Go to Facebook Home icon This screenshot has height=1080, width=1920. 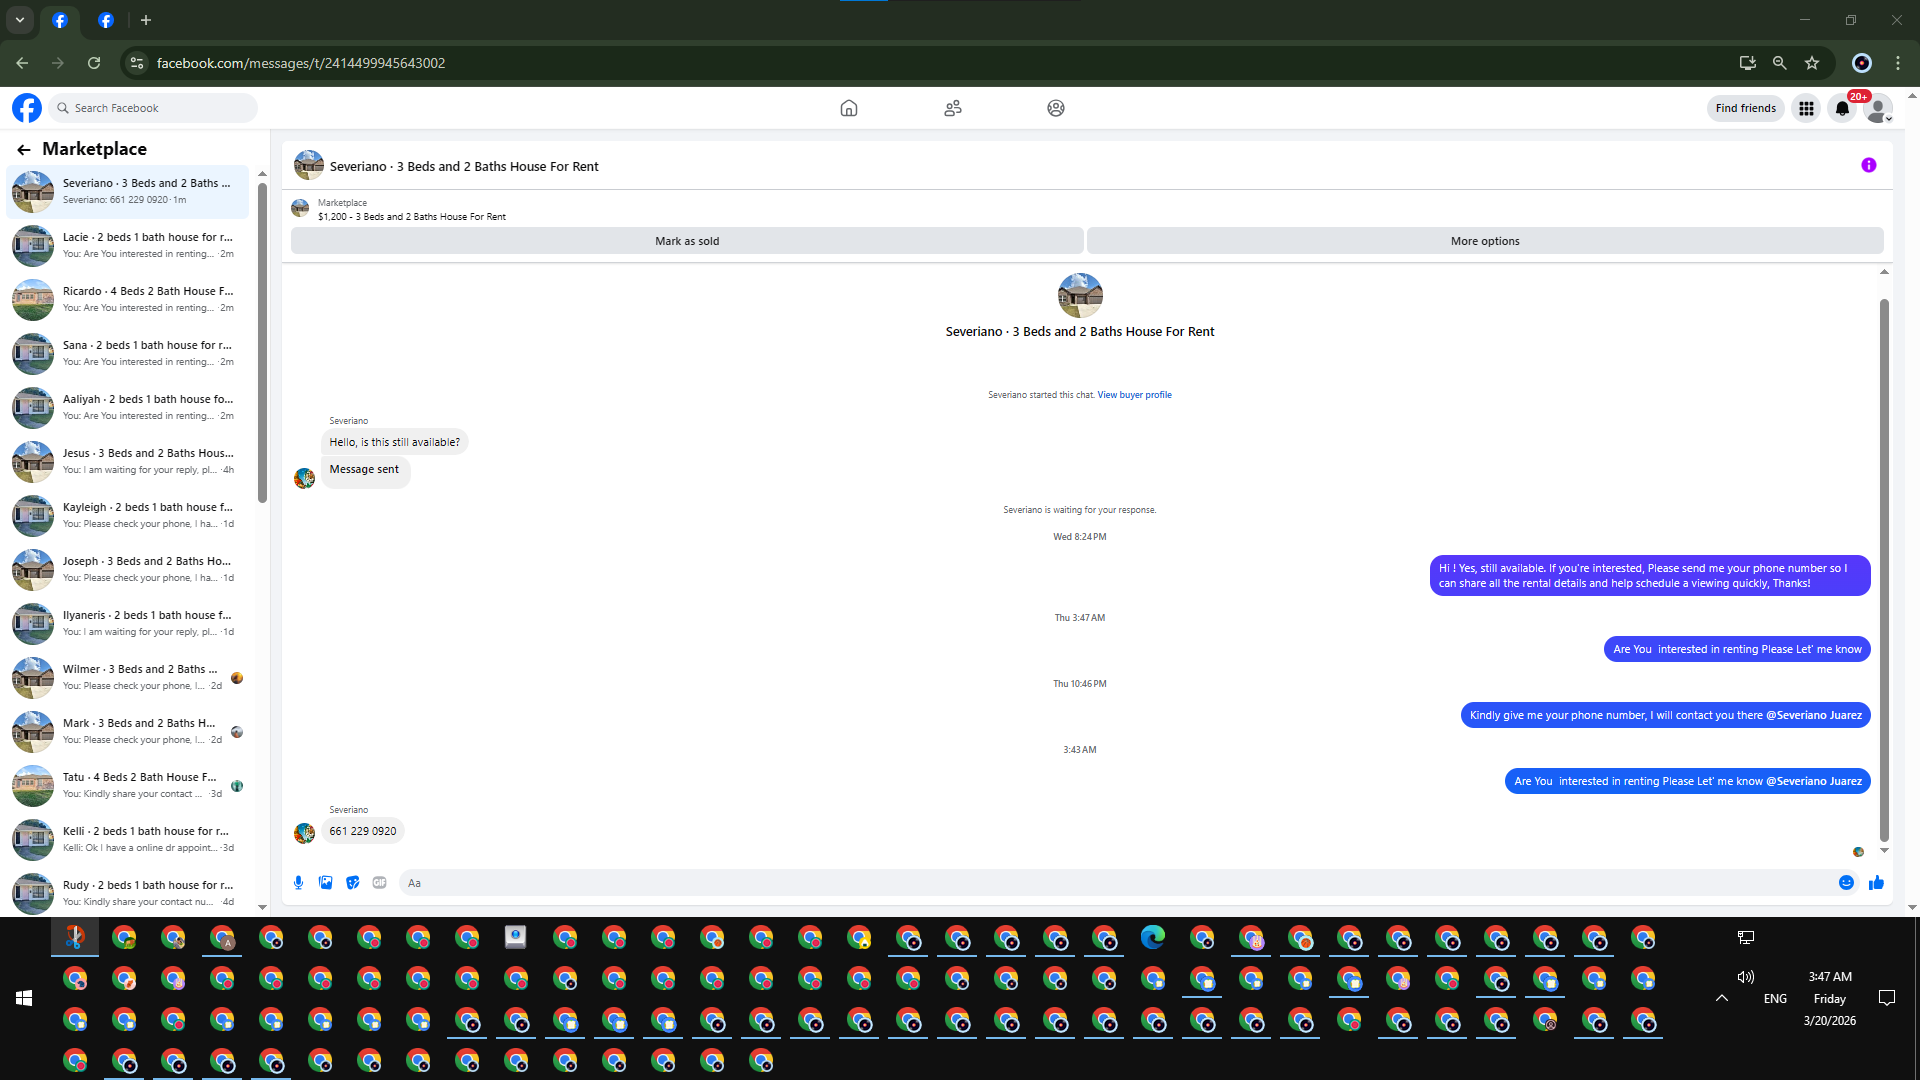[x=848, y=108]
